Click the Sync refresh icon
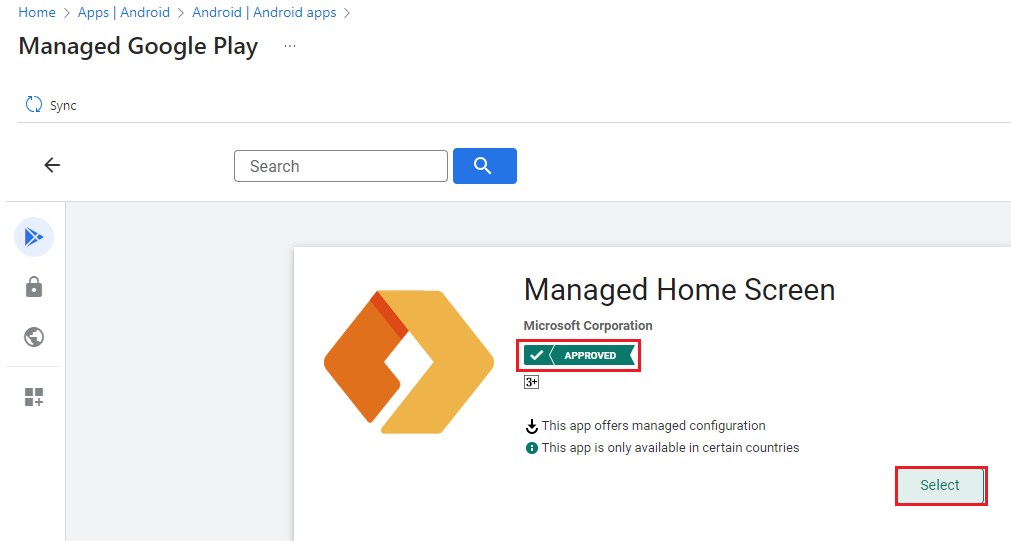The width and height of the screenshot is (1011, 541). point(34,105)
